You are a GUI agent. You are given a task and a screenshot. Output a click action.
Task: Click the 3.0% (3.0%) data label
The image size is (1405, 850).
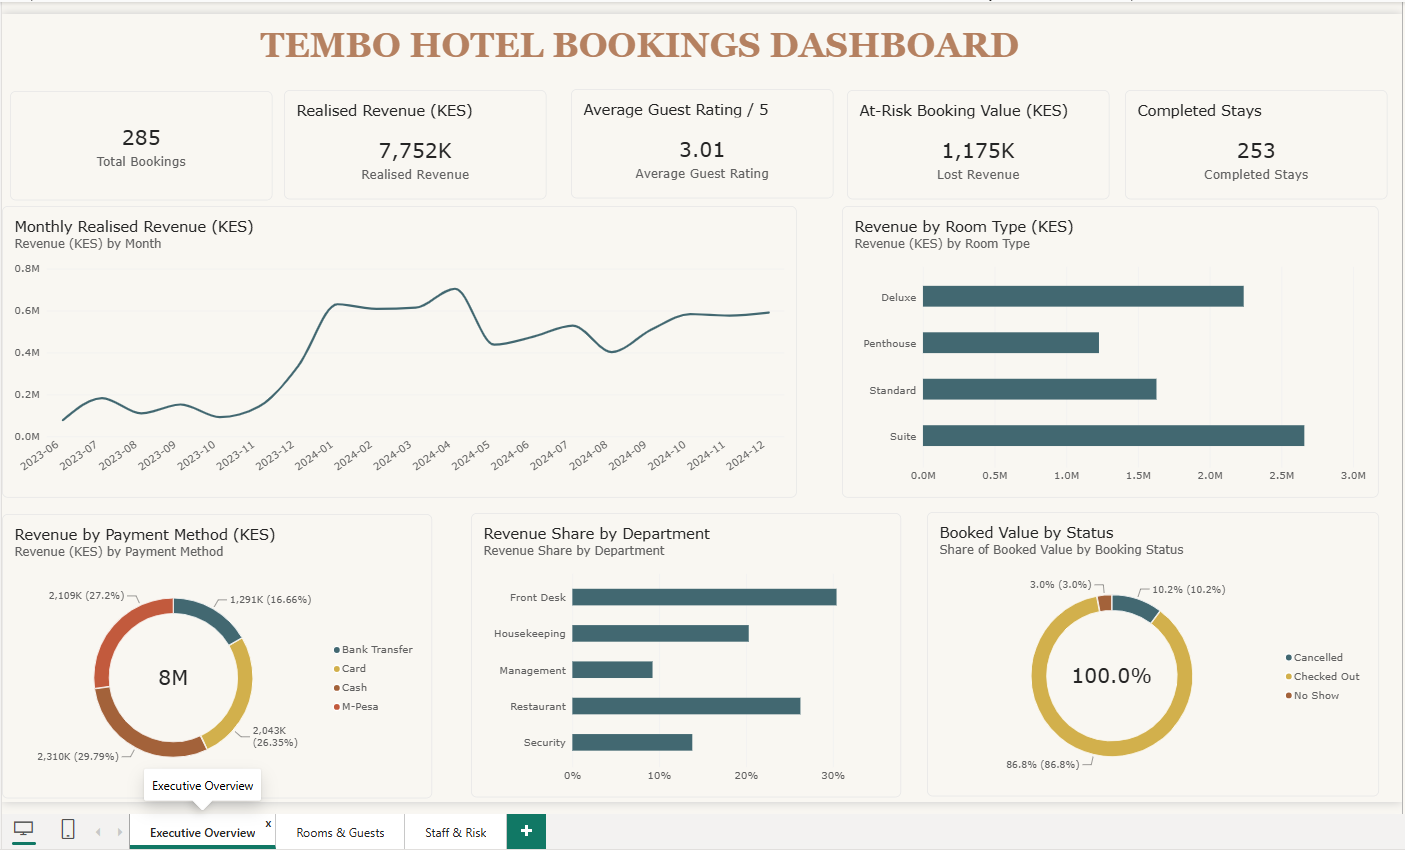tap(1061, 585)
